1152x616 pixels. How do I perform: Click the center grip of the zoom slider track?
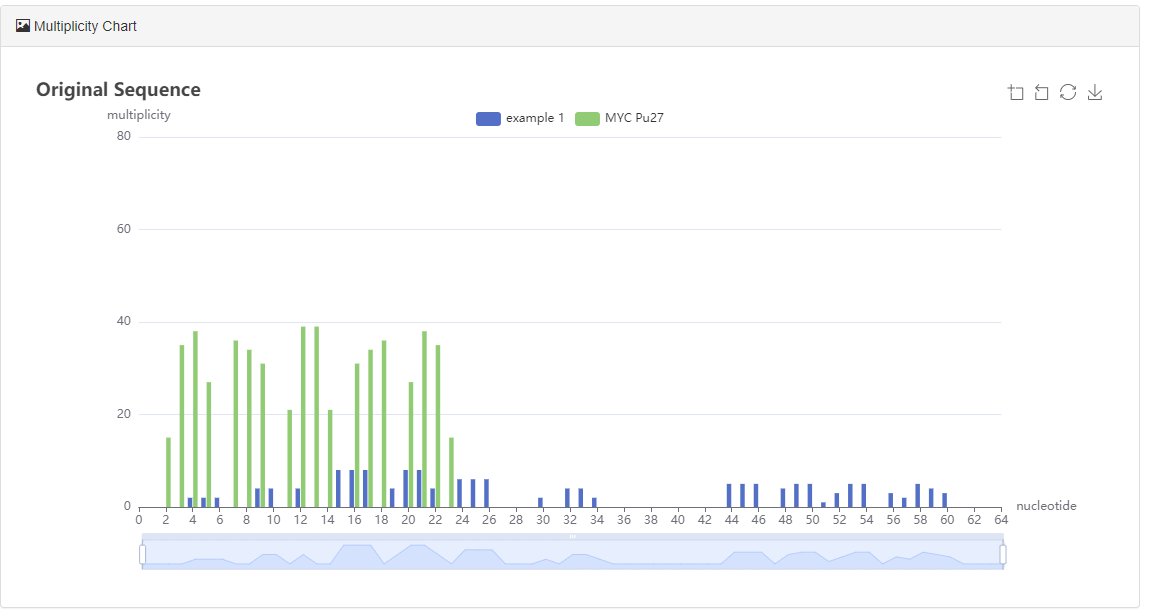[x=573, y=537]
